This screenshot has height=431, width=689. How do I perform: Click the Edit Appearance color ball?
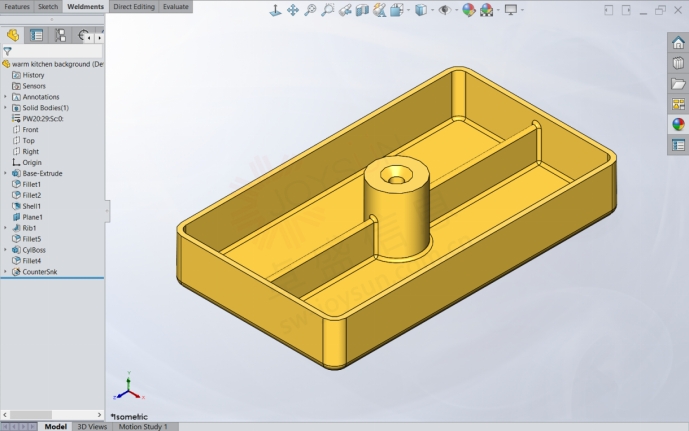[469, 10]
